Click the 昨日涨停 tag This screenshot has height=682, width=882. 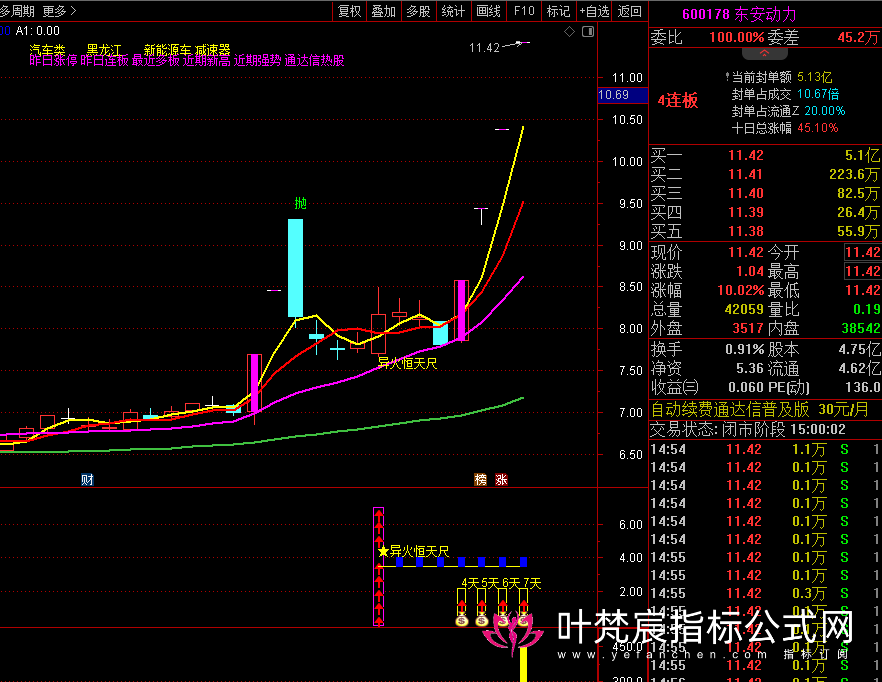53,60
